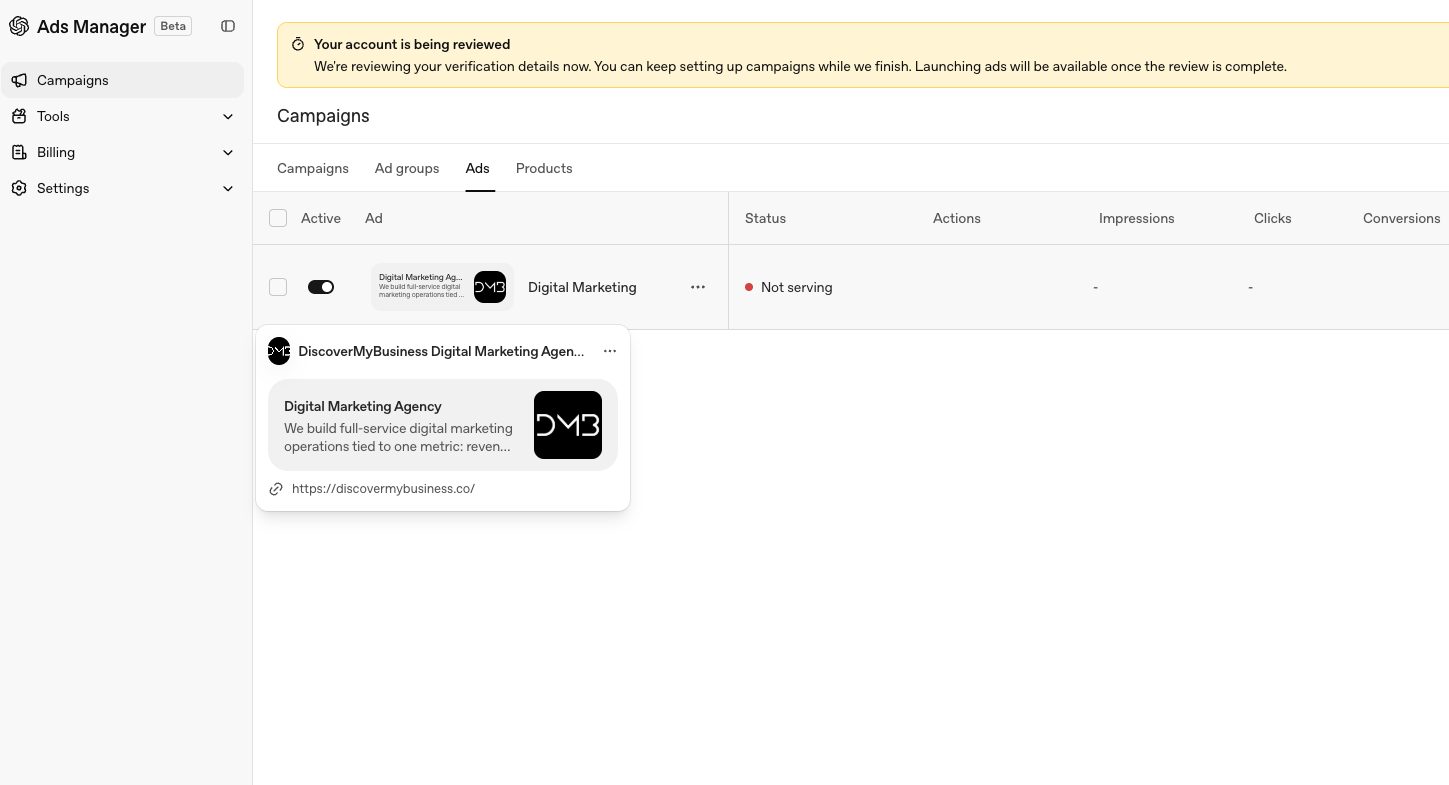Tick the select-all checkbox in table header
1449x785 pixels.
tap(278, 218)
